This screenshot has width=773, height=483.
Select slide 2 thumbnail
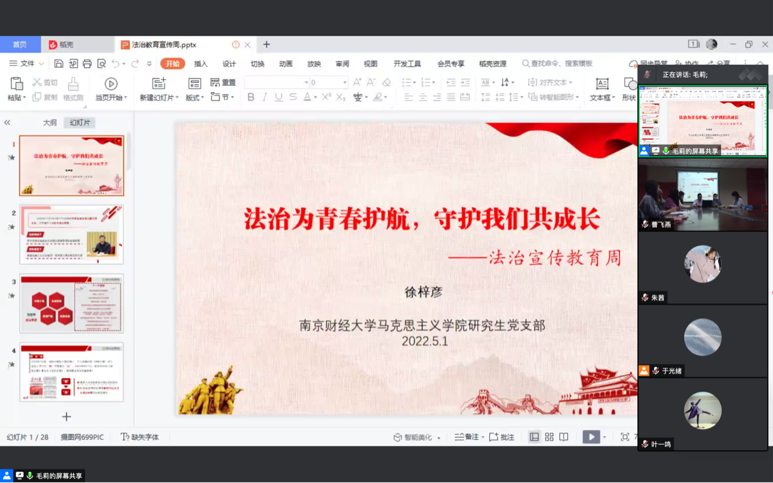[71, 235]
